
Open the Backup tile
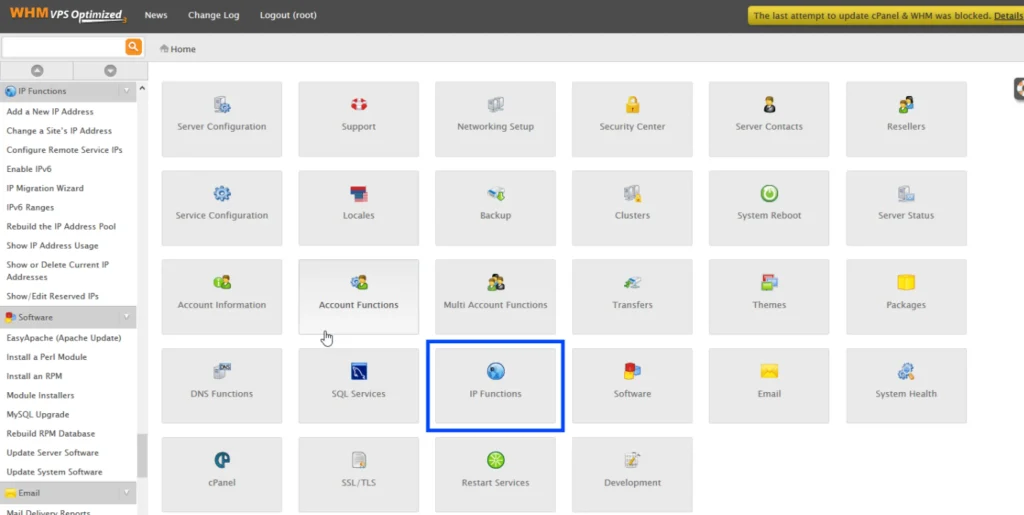495,208
